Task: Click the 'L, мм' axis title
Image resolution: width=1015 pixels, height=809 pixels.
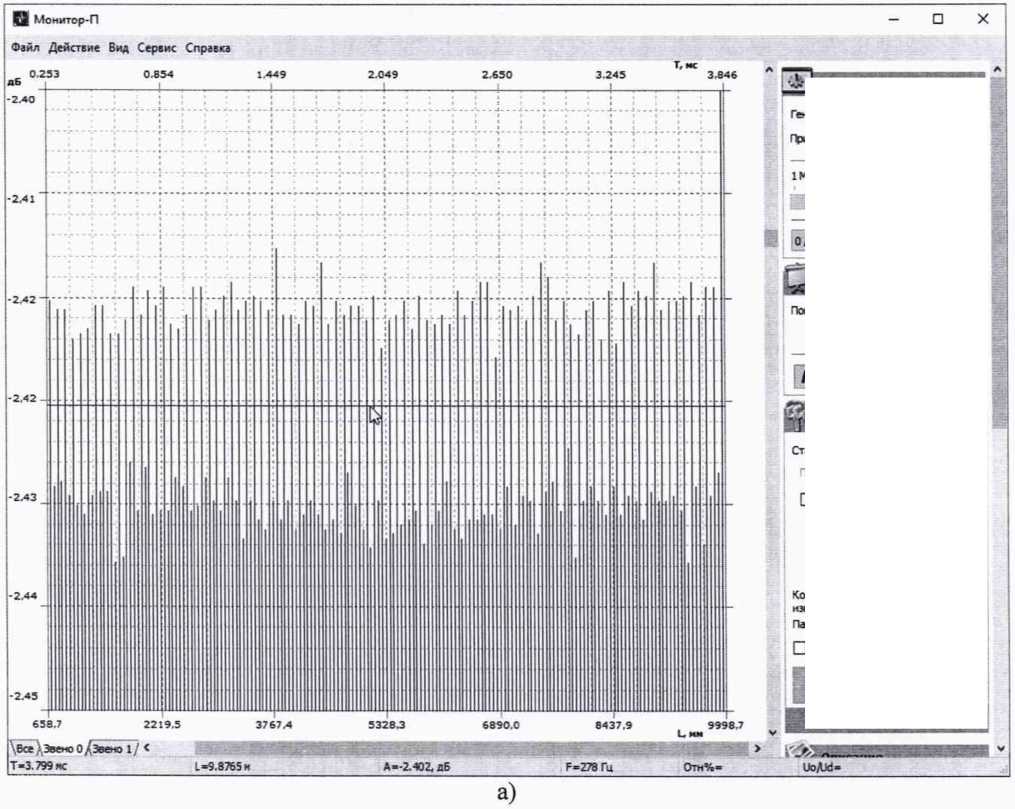Action: pos(690,733)
